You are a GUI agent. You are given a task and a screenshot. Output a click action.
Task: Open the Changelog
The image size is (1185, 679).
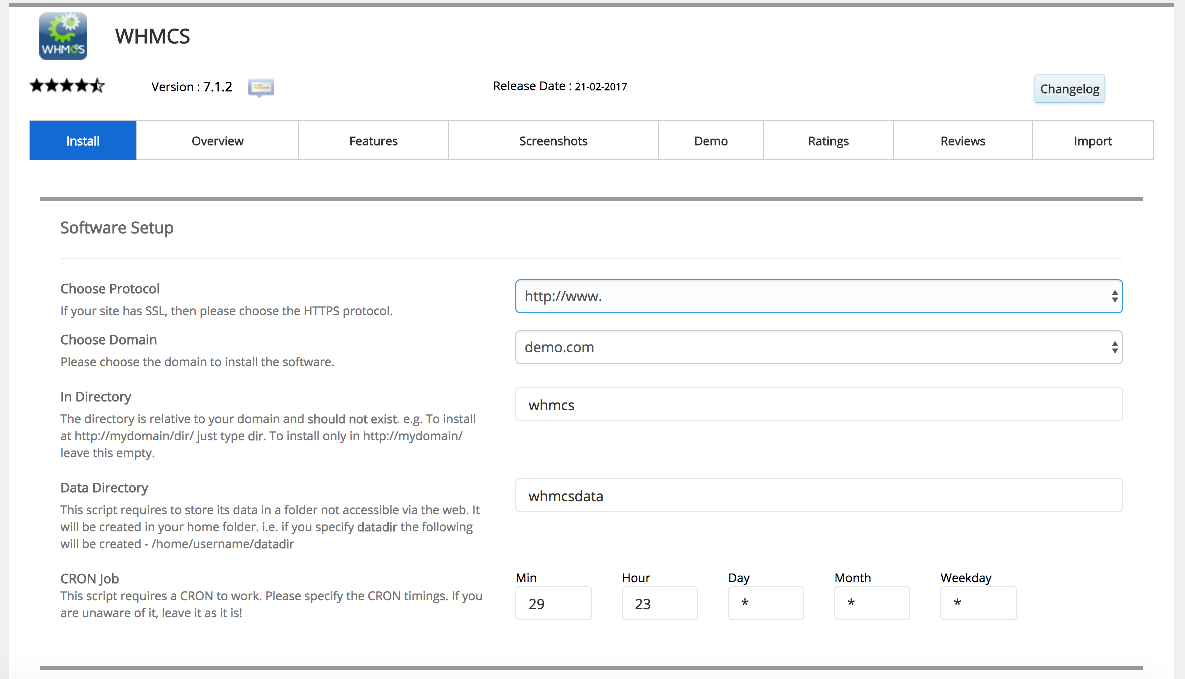tap(1069, 88)
